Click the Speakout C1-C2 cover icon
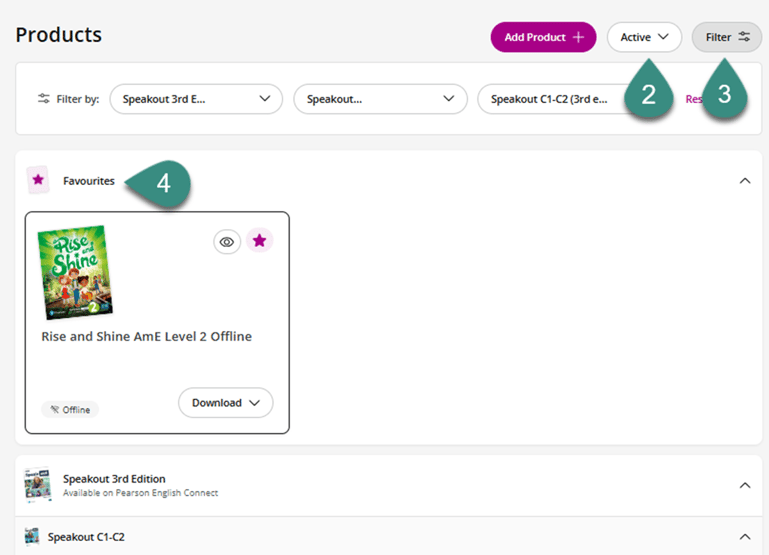 pos(32,537)
